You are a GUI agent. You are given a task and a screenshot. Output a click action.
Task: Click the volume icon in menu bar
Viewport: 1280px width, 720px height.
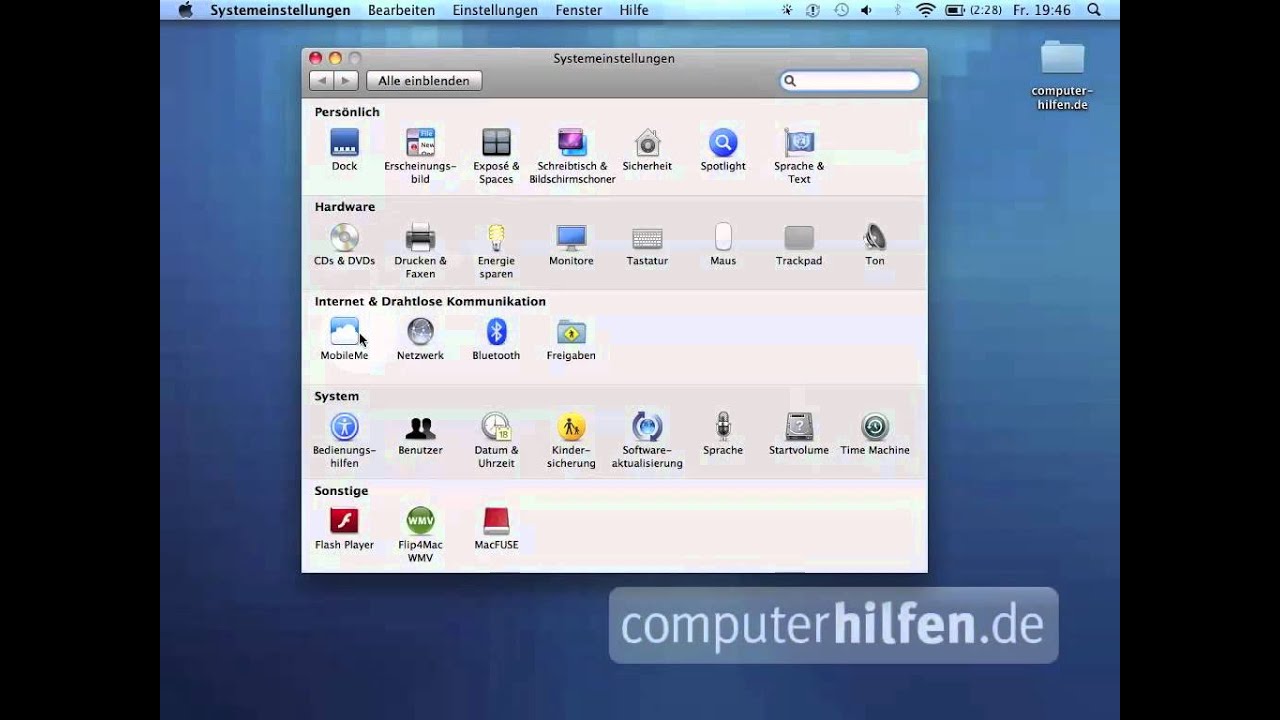click(x=866, y=10)
